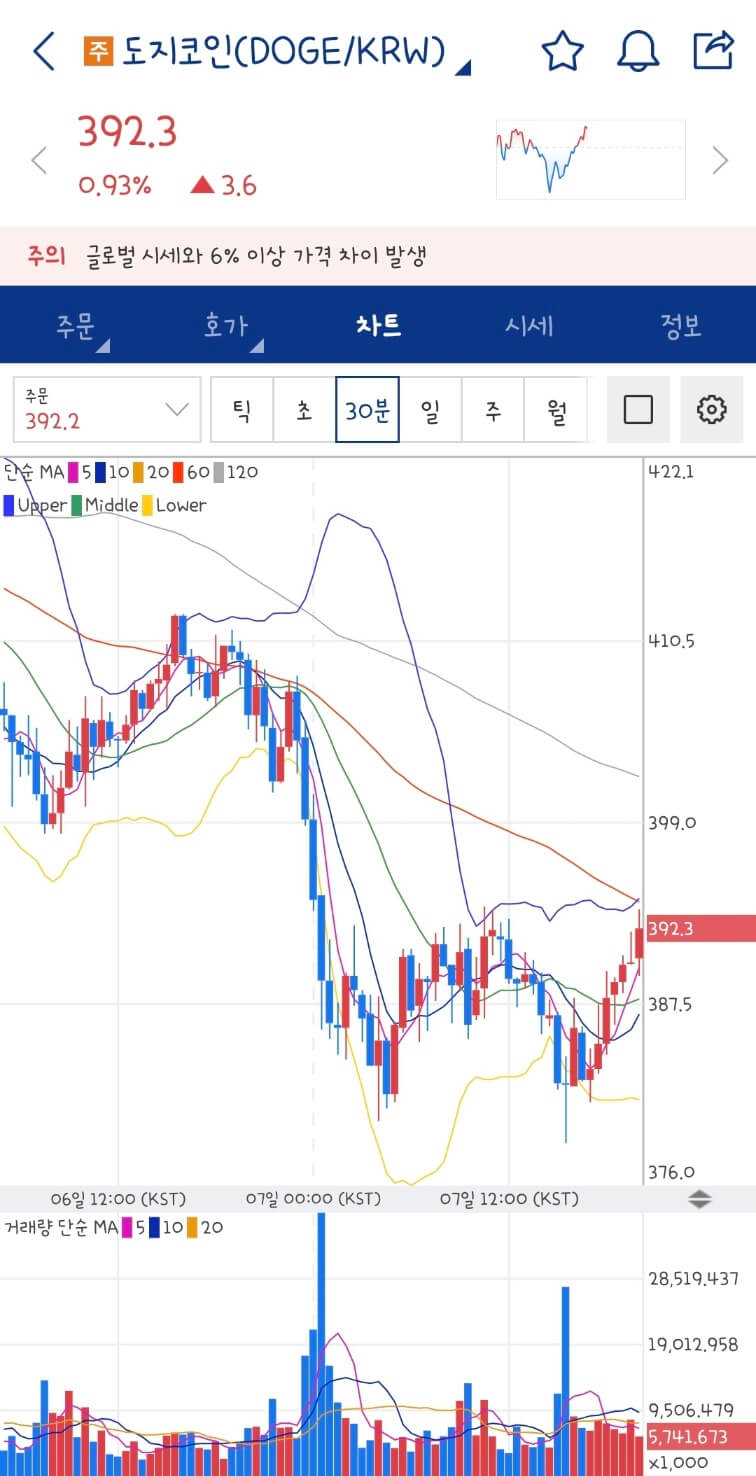Open price alerts via bell icon
This screenshot has height=1476, width=756.
[638, 51]
